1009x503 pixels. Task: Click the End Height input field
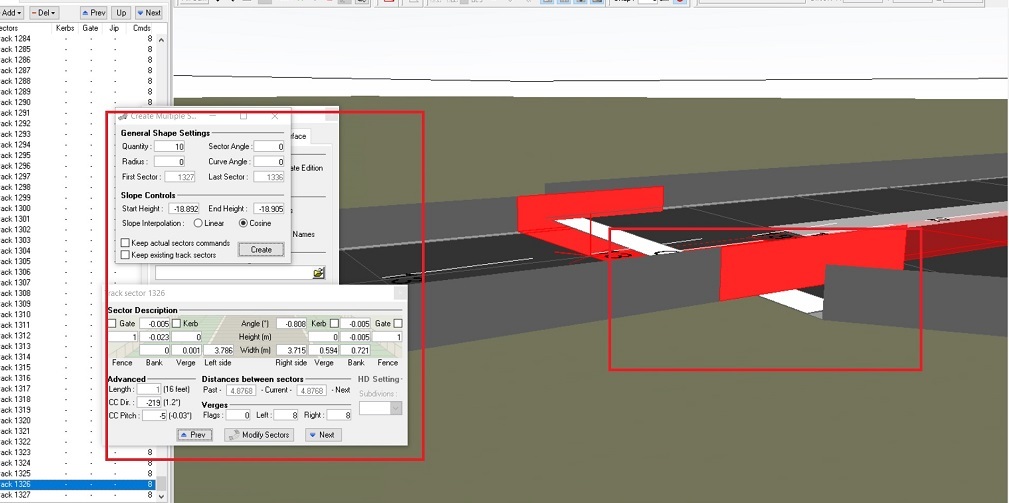(269, 209)
